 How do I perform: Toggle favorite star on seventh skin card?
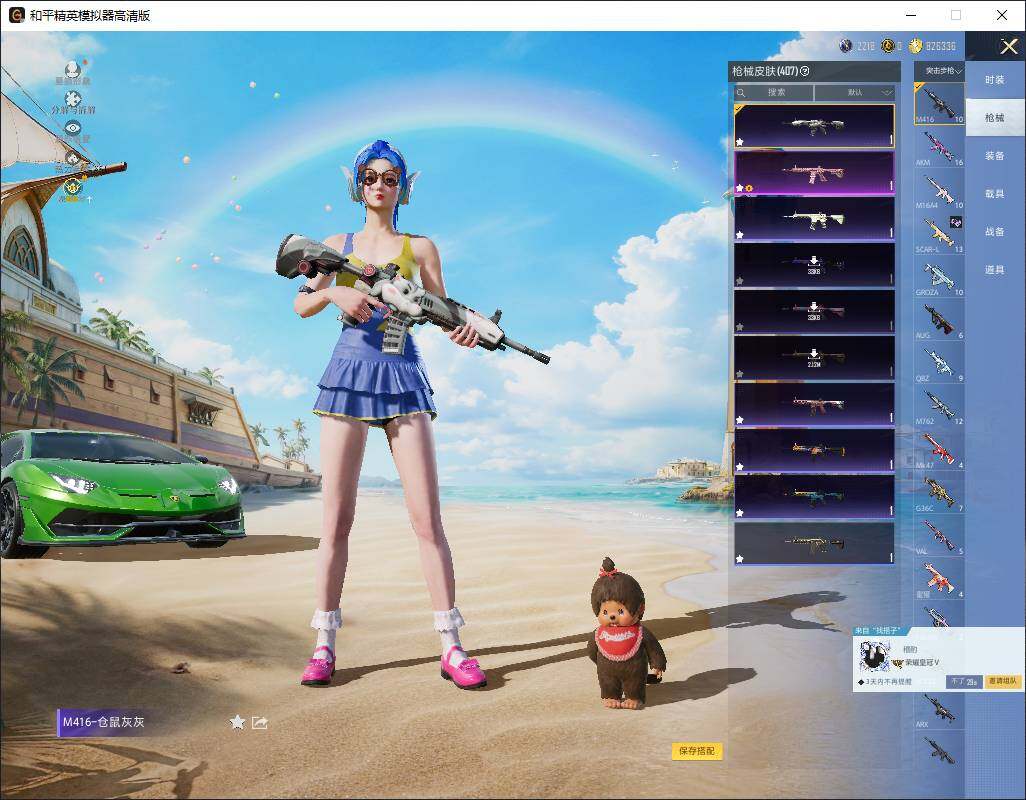[x=740, y=420]
